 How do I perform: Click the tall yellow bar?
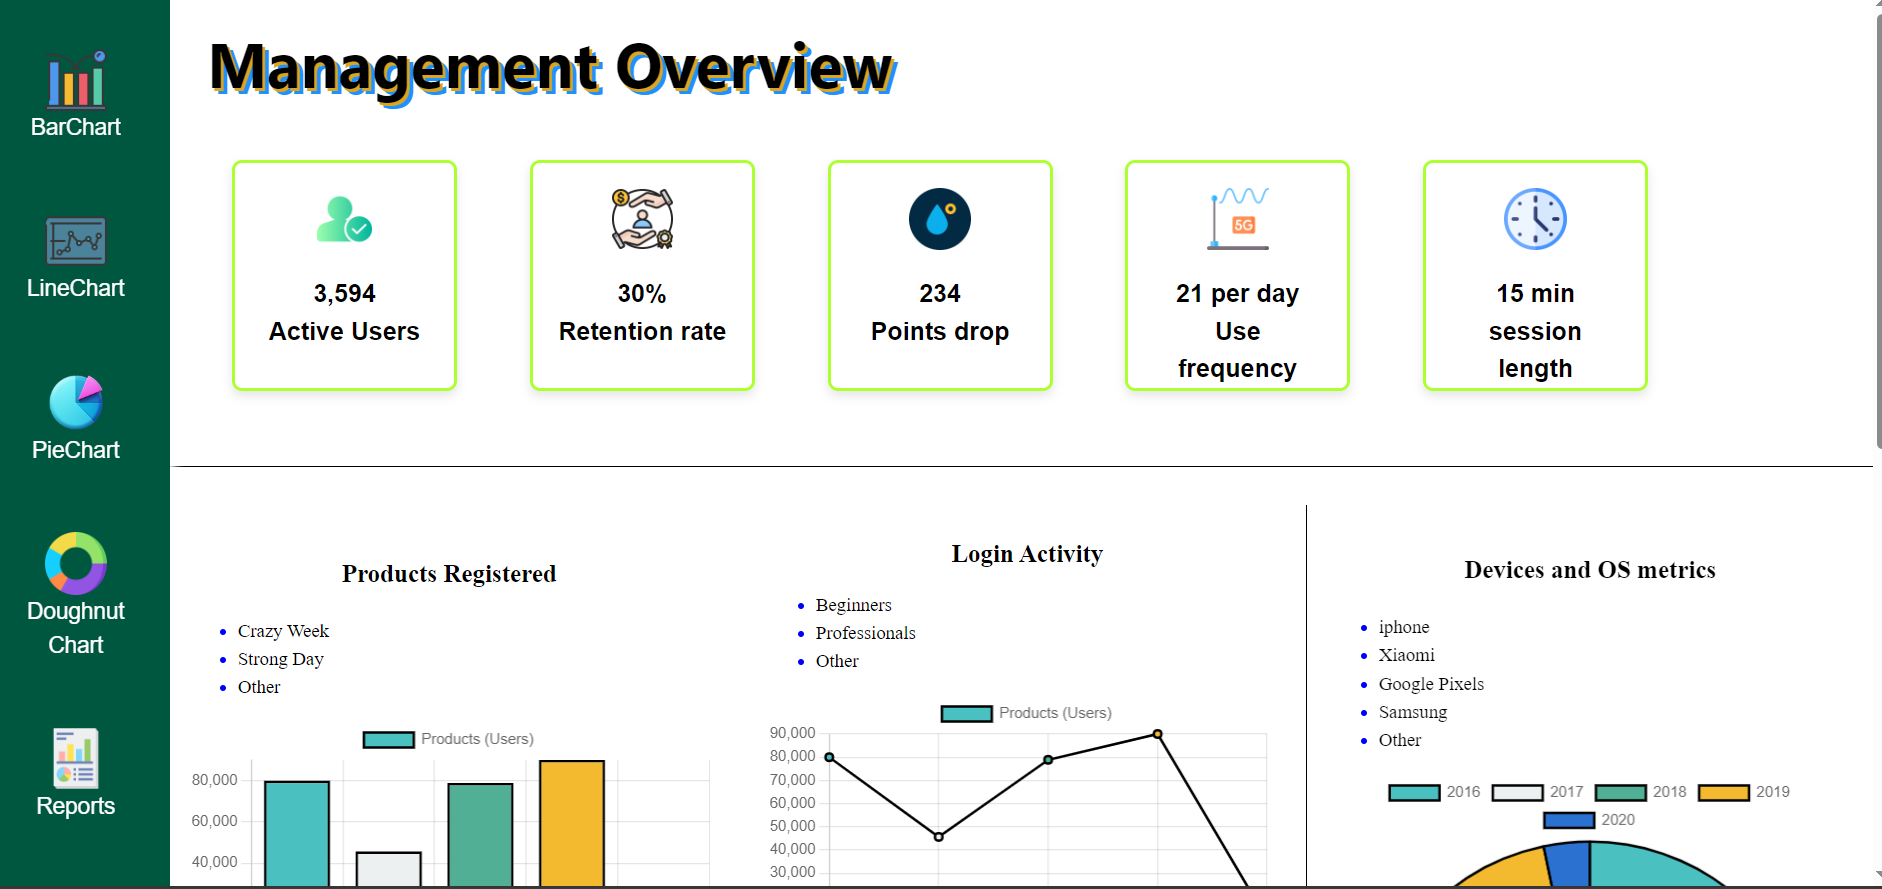572,823
